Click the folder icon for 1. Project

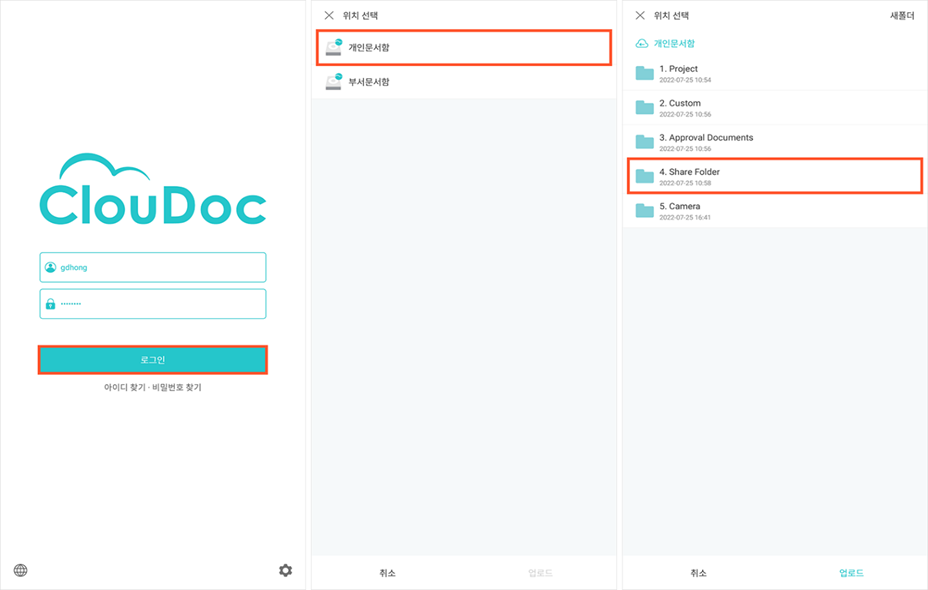(x=645, y=73)
